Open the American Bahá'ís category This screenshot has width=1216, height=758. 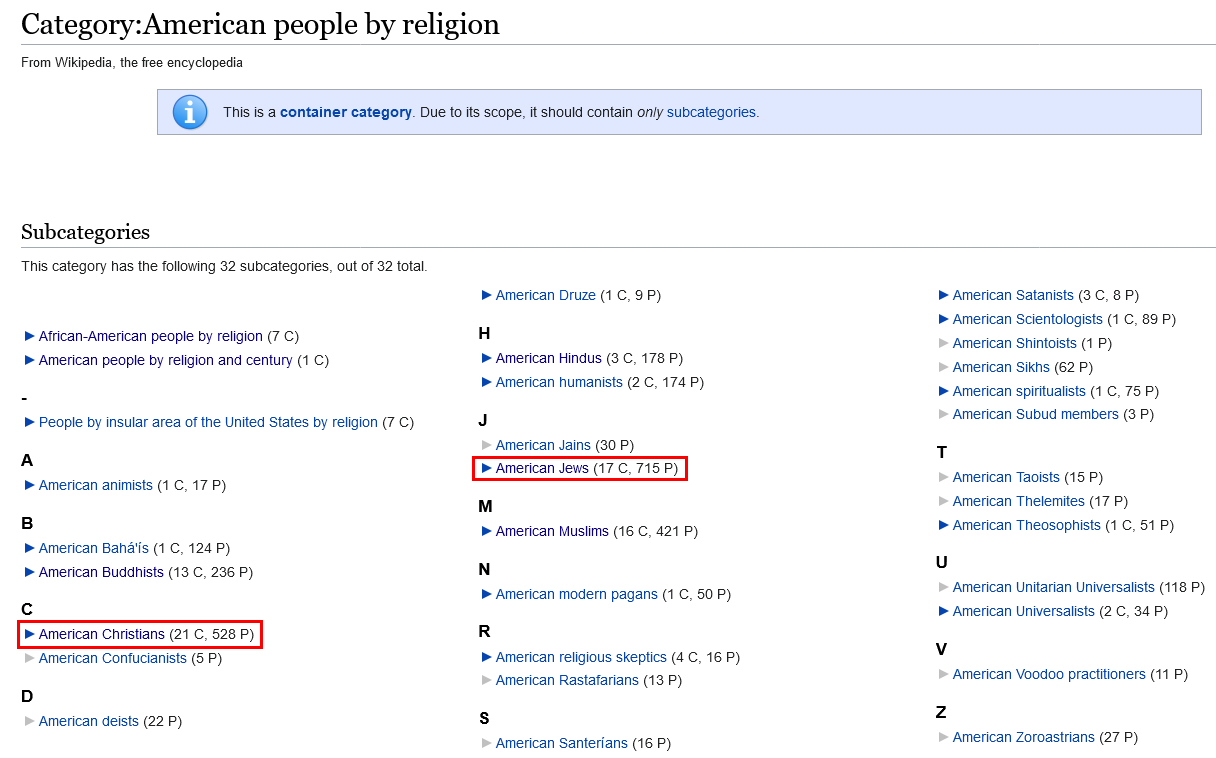[94, 548]
